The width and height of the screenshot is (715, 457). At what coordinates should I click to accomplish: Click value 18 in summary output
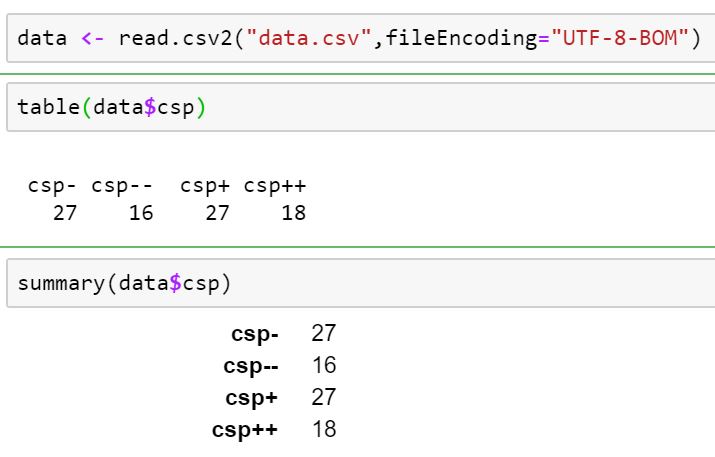(x=324, y=430)
